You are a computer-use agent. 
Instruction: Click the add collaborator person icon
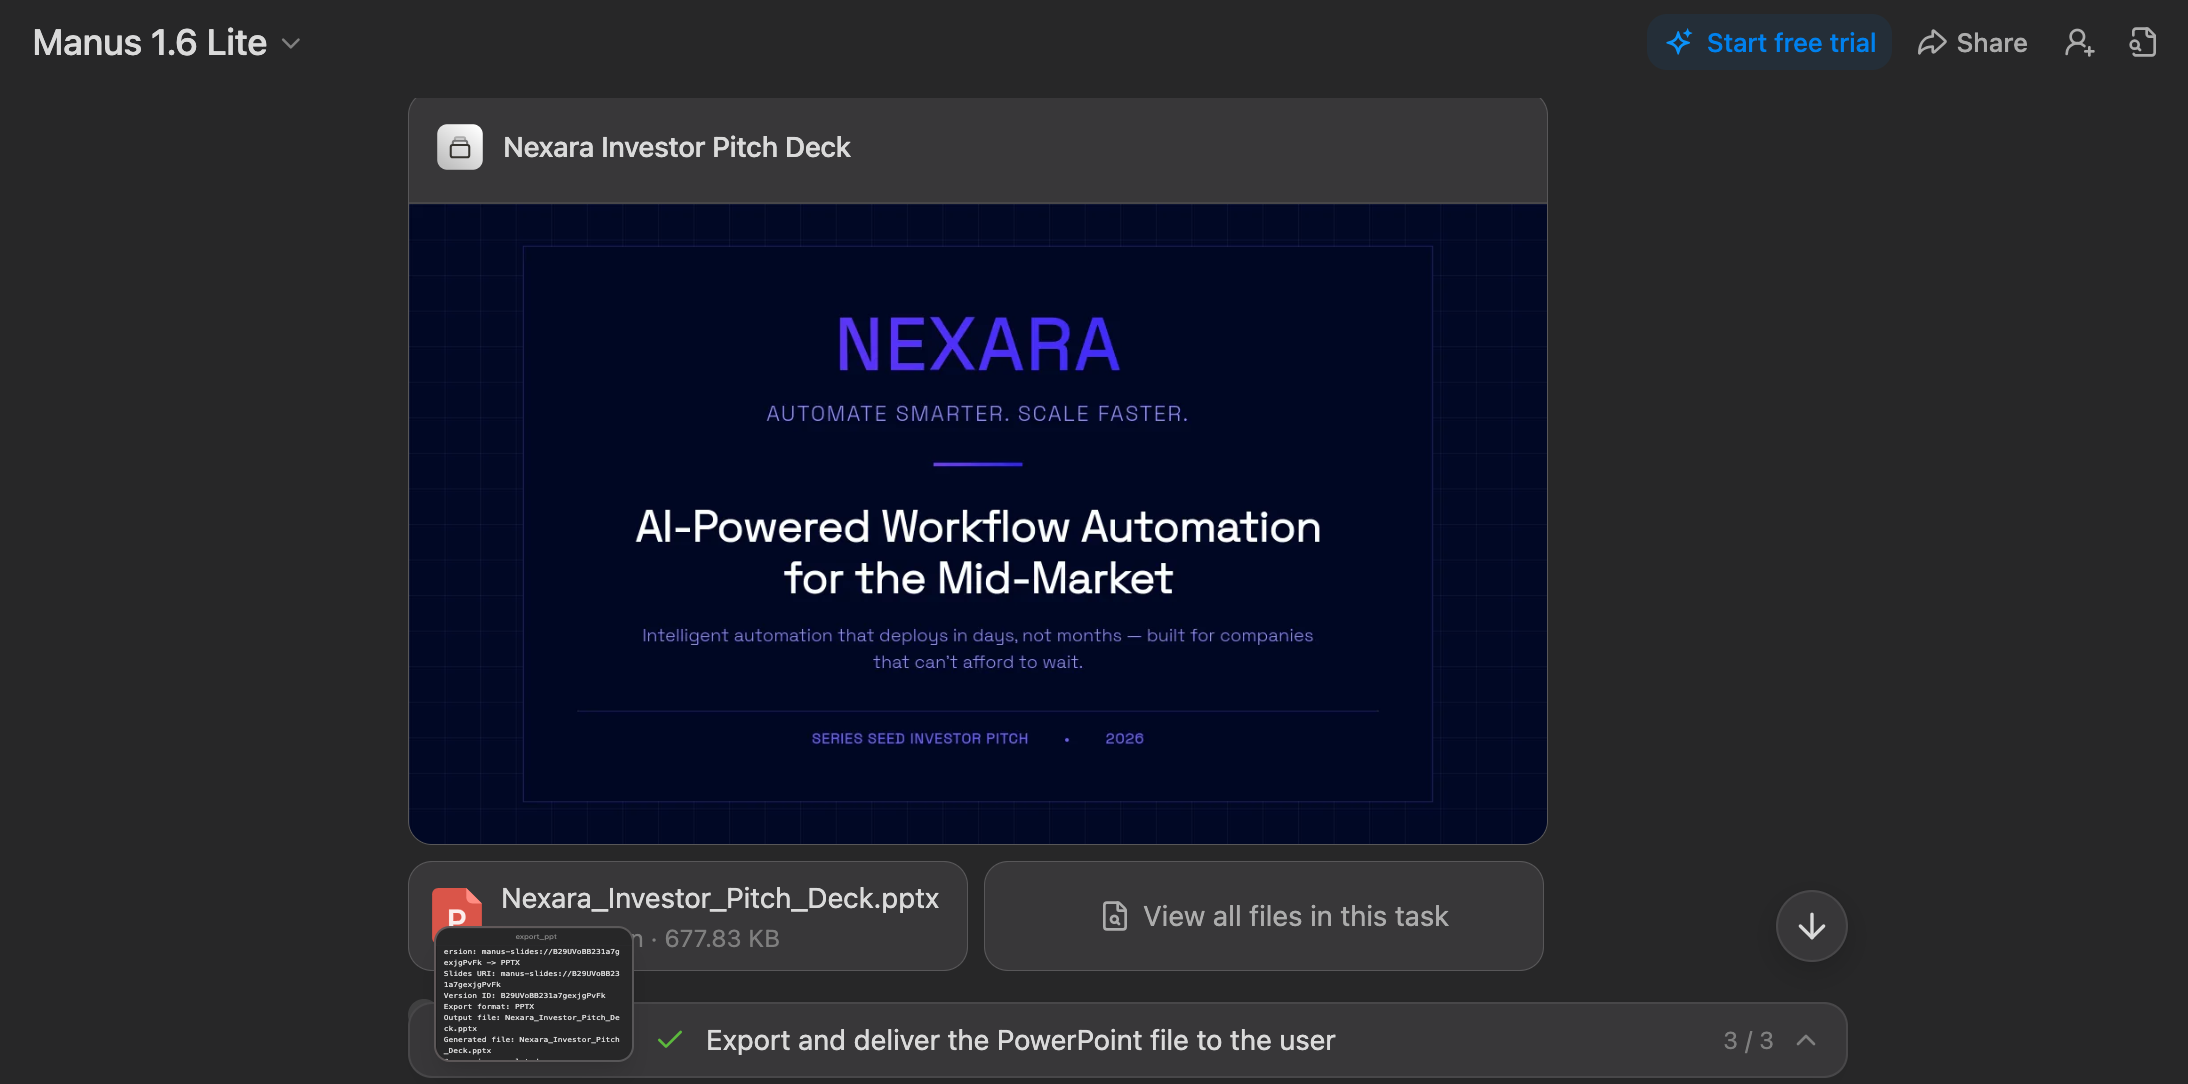pos(2079,43)
